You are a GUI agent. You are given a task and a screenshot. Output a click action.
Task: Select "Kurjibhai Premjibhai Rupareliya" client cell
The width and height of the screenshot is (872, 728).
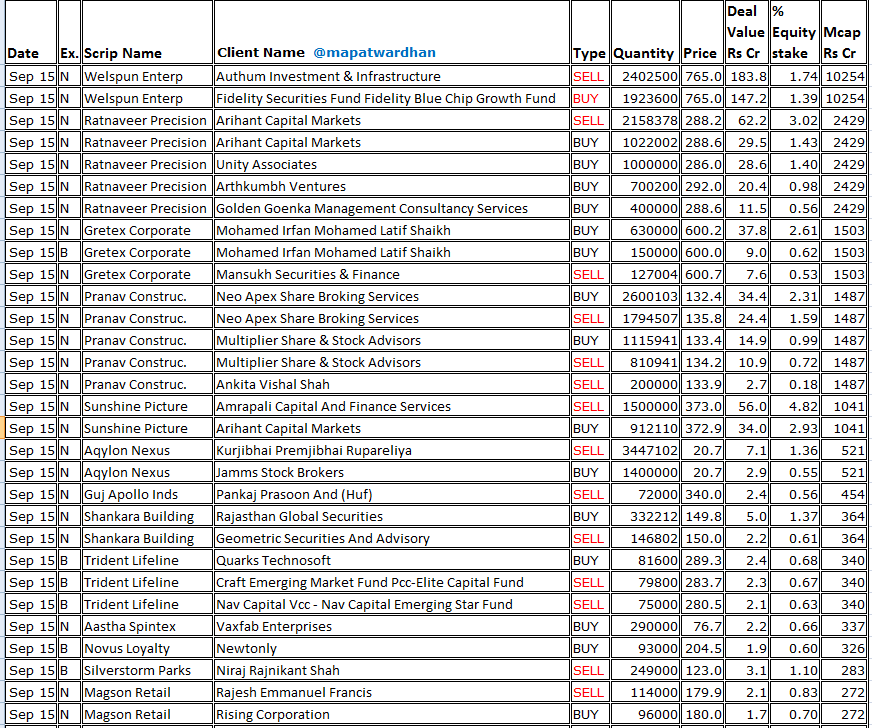coord(392,450)
